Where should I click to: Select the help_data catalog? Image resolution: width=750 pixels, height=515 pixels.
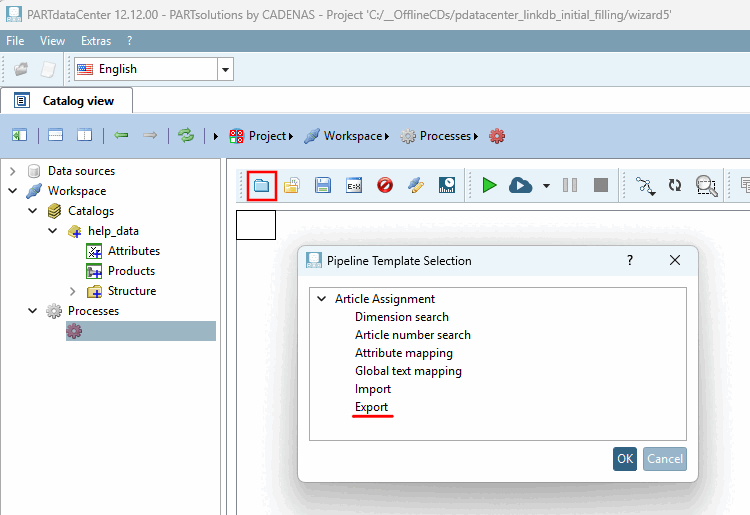(x=113, y=231)
